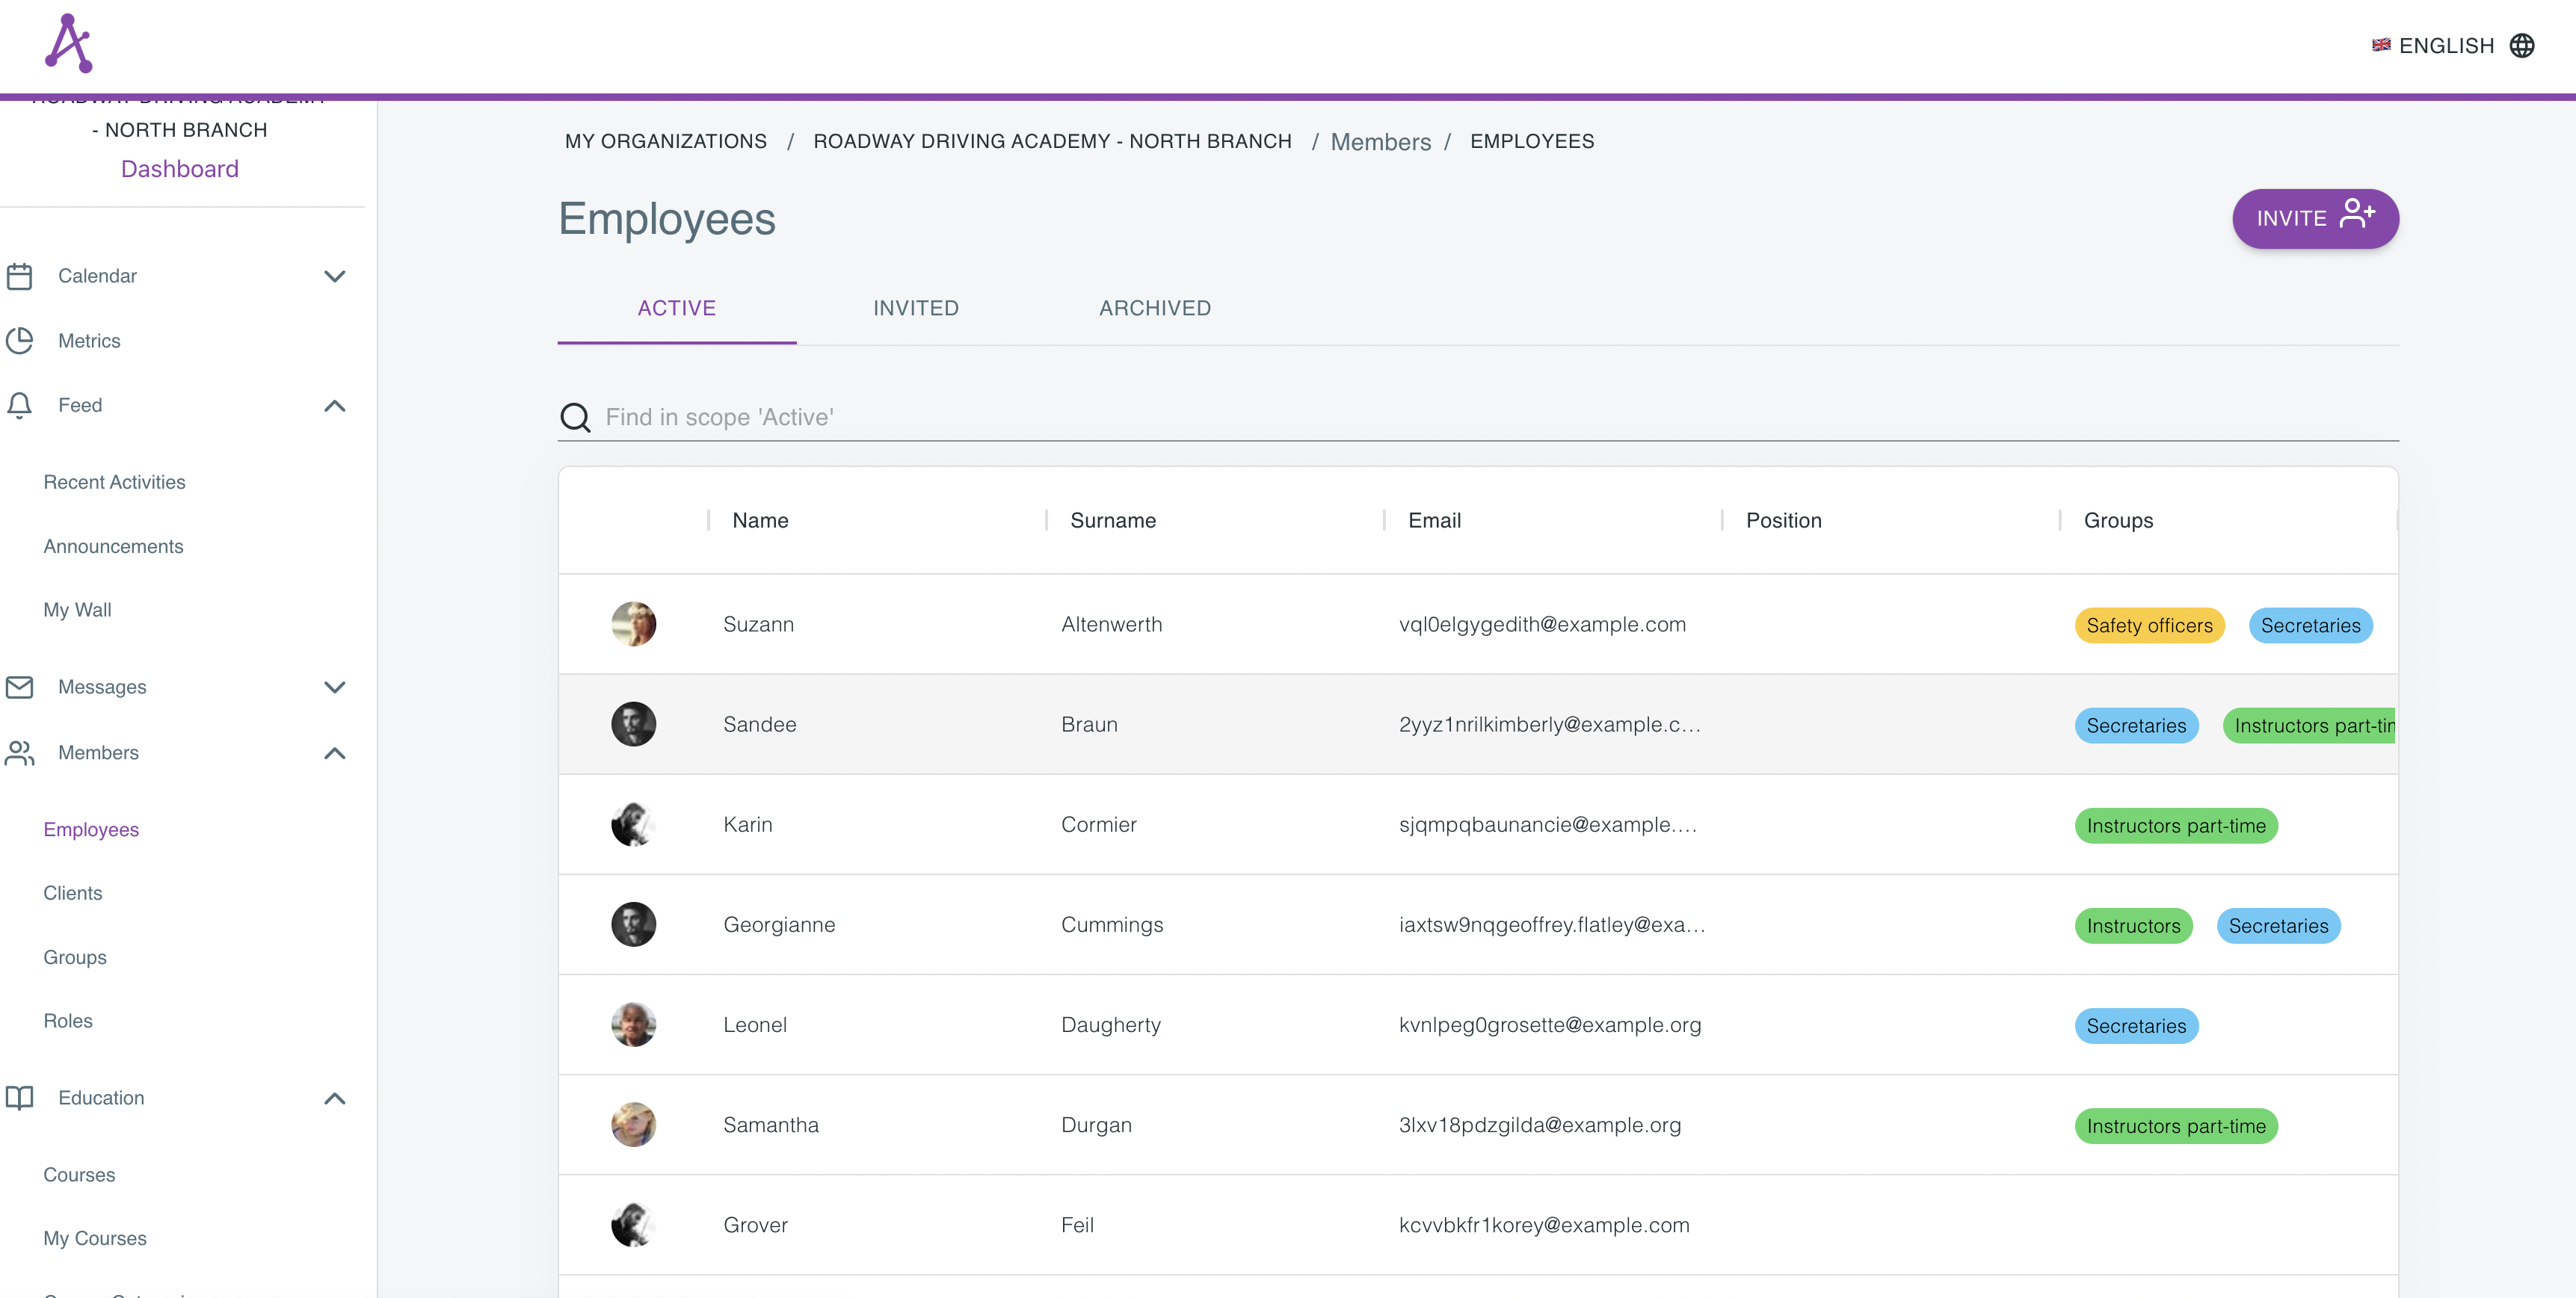Expand the Calendar section chevron
Image resolution: width=2576 pixels, height=1298 pixels.
(x=335, y=276)
